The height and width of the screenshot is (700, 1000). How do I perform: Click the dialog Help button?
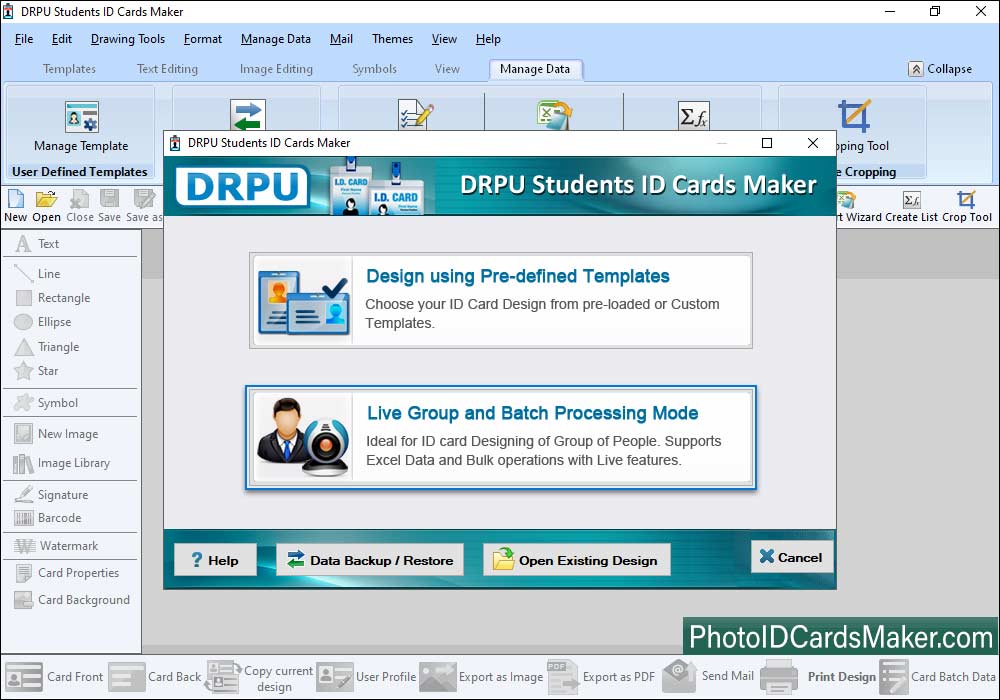(x=216, y=560)
